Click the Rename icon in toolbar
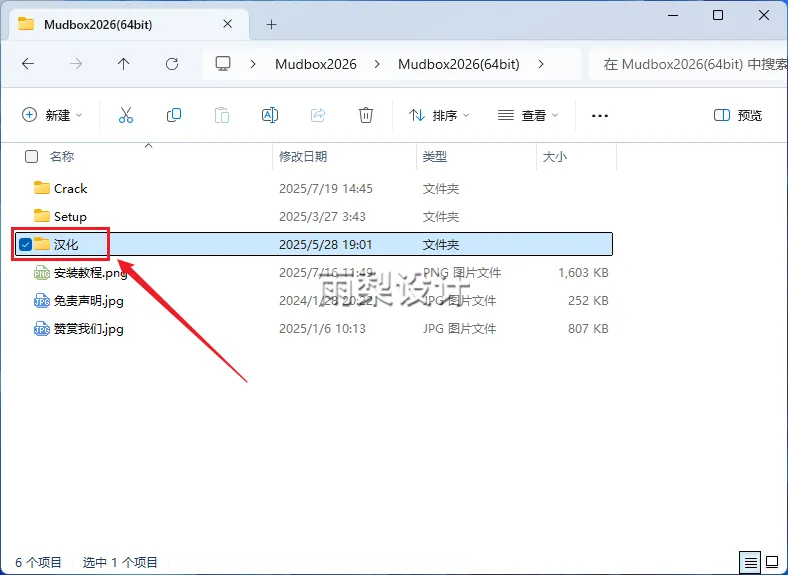This screenshot has width=788, height=575. (270, 115)
